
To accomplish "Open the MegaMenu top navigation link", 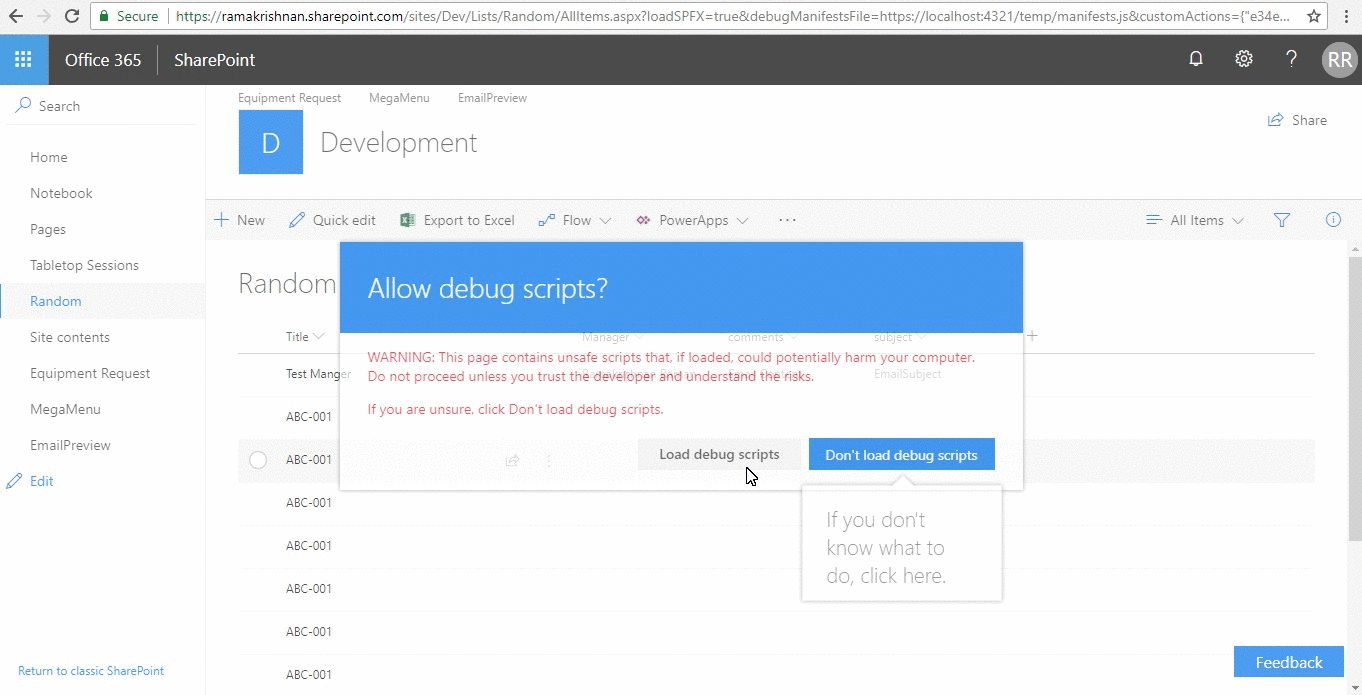I will 399,98.
